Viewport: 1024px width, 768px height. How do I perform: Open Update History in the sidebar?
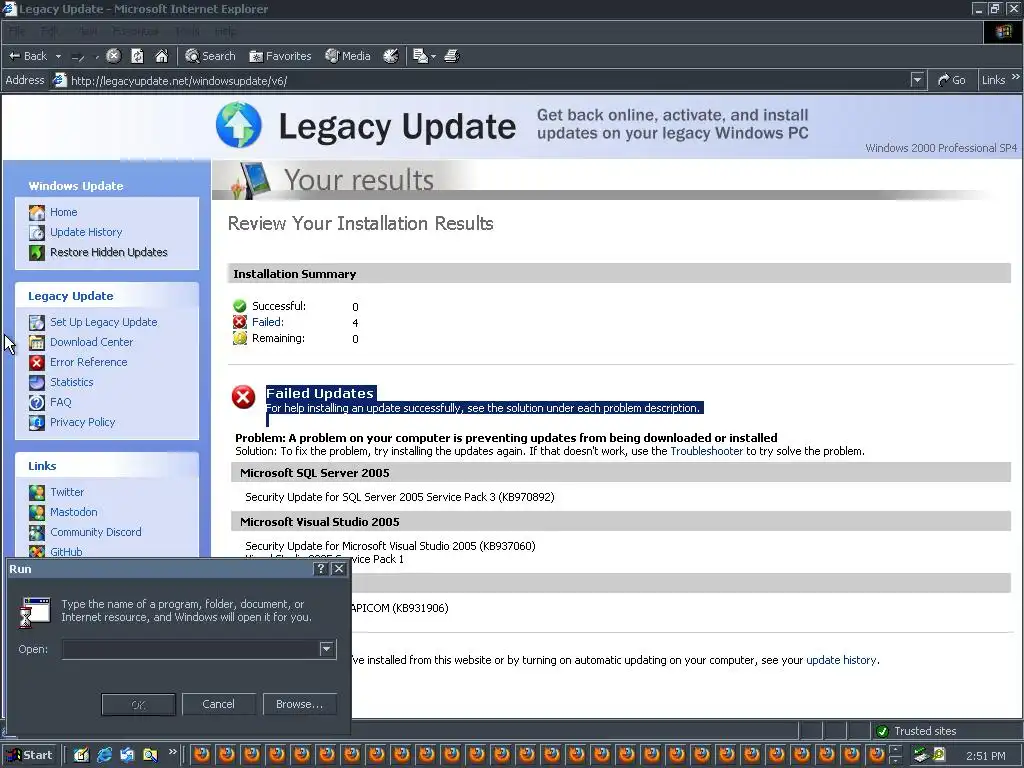(86, 232)
